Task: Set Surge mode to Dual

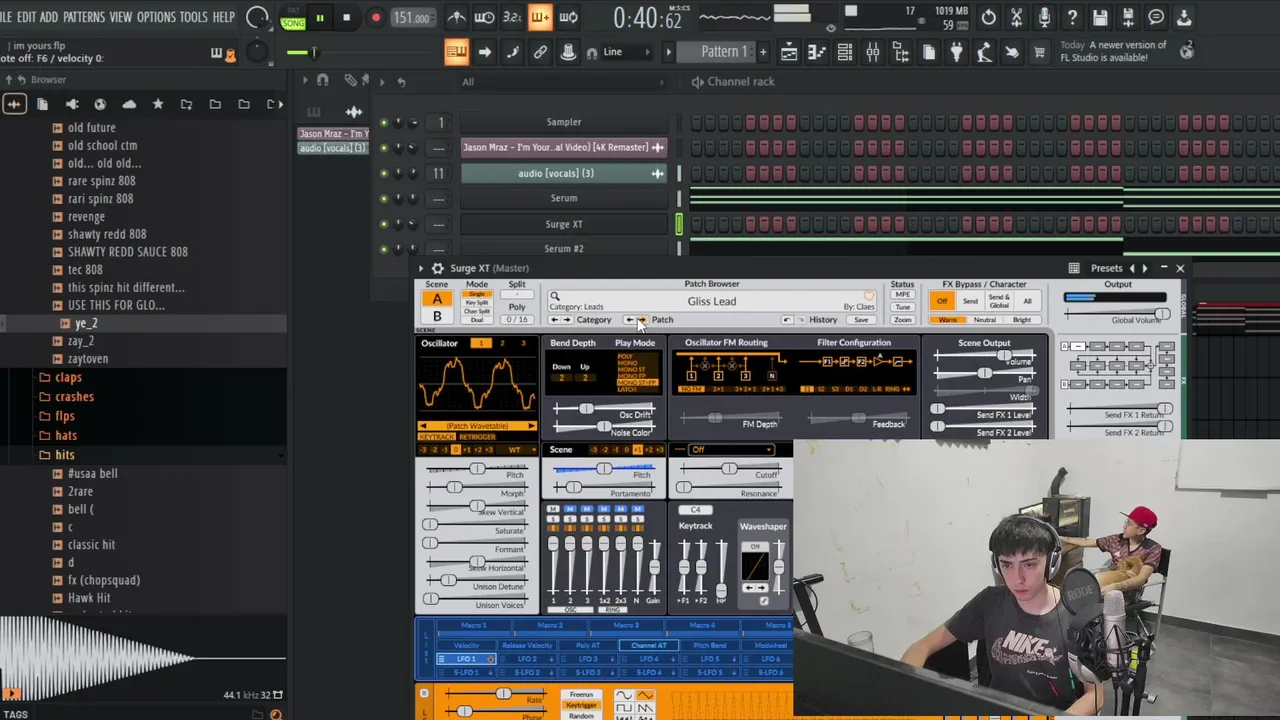Action: pos(477,319)
